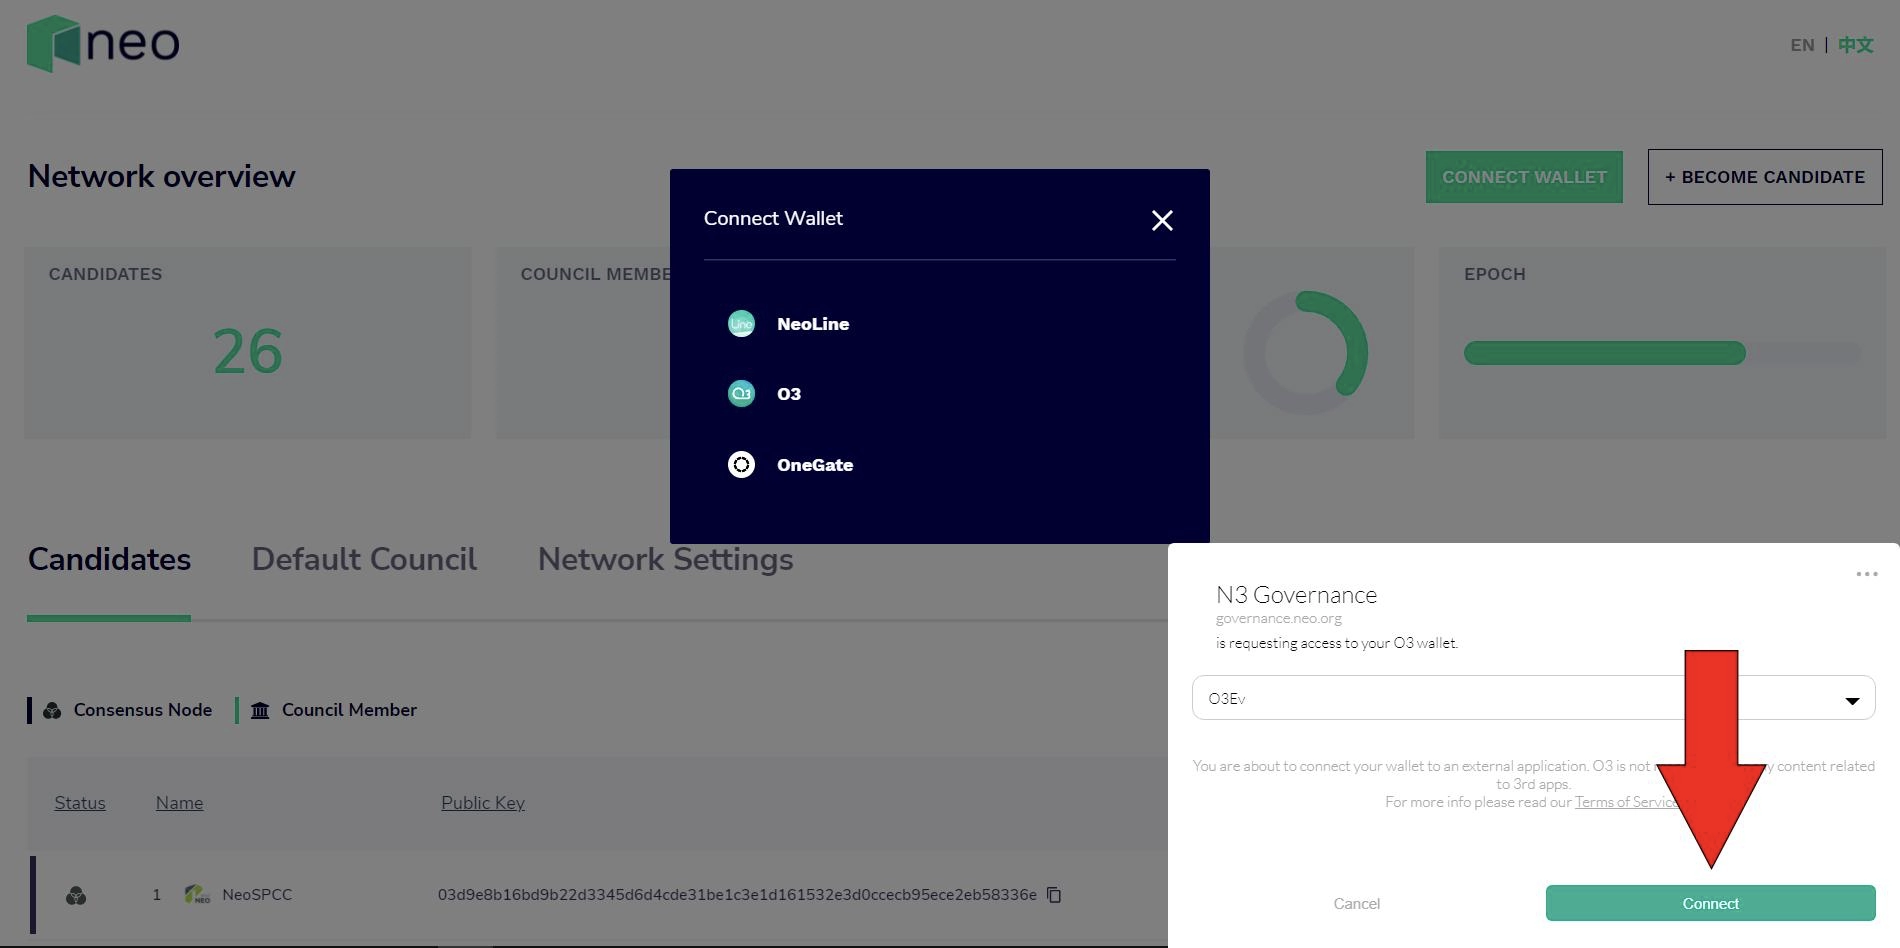Viewport: 1900px width, 948px height.
Task: Open the Terms of Service link
Action: tap(1627, 802)
